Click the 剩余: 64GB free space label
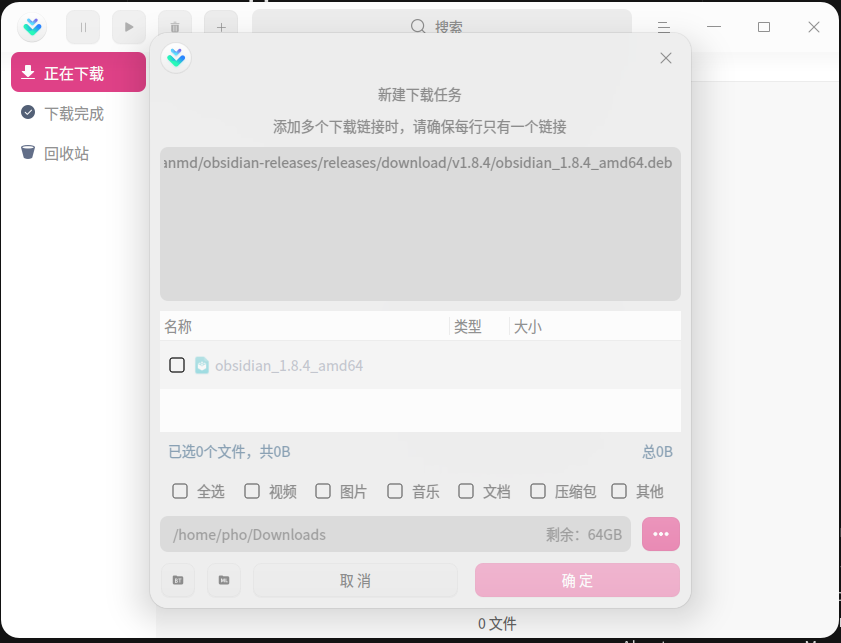The image size is (841, 643). [584, 535]
